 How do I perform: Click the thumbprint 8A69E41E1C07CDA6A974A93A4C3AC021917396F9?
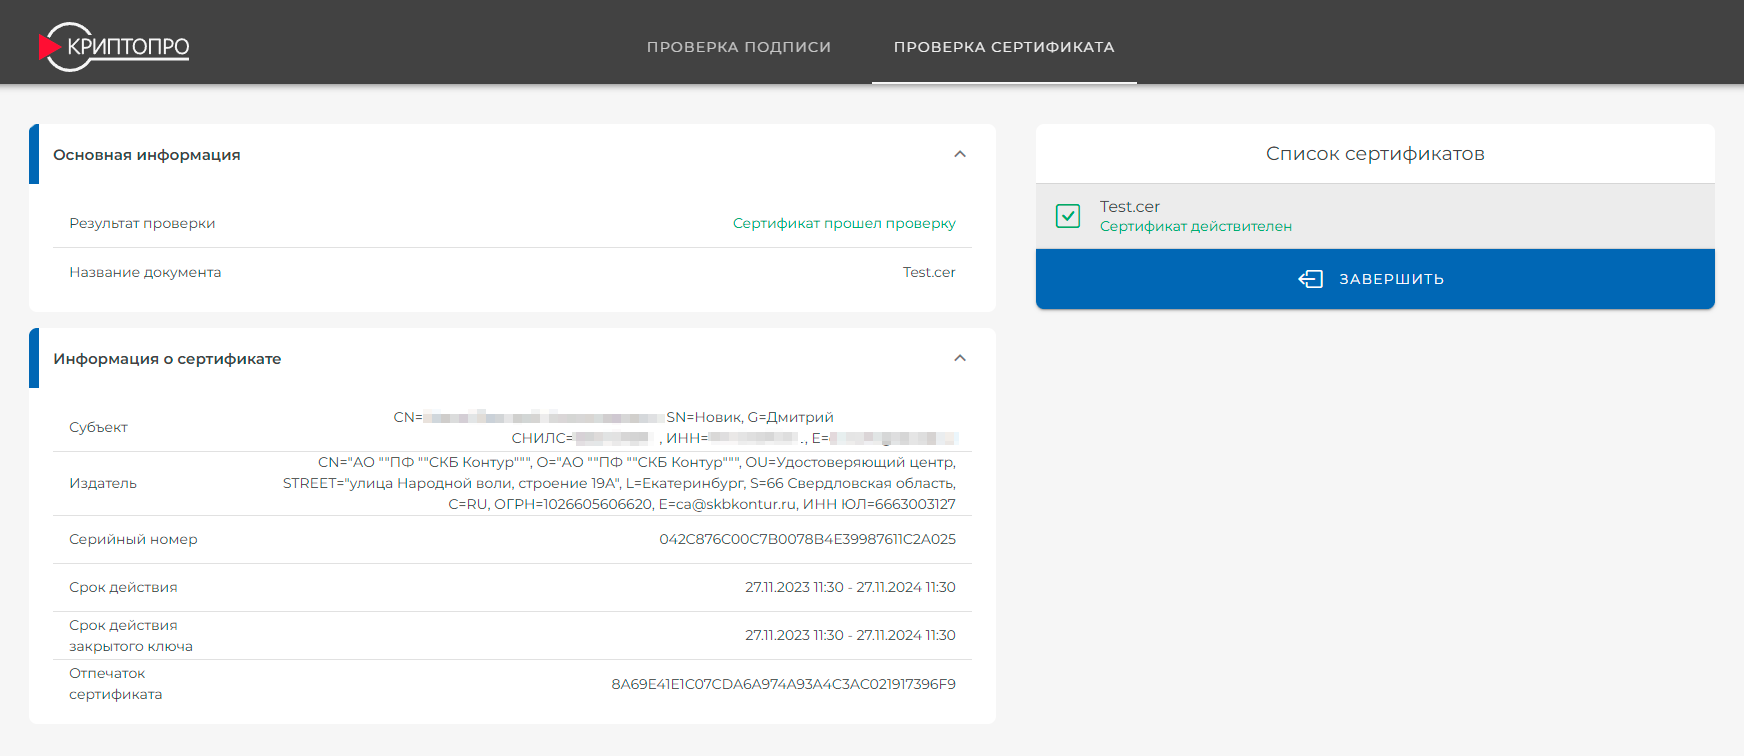[783, 684]
